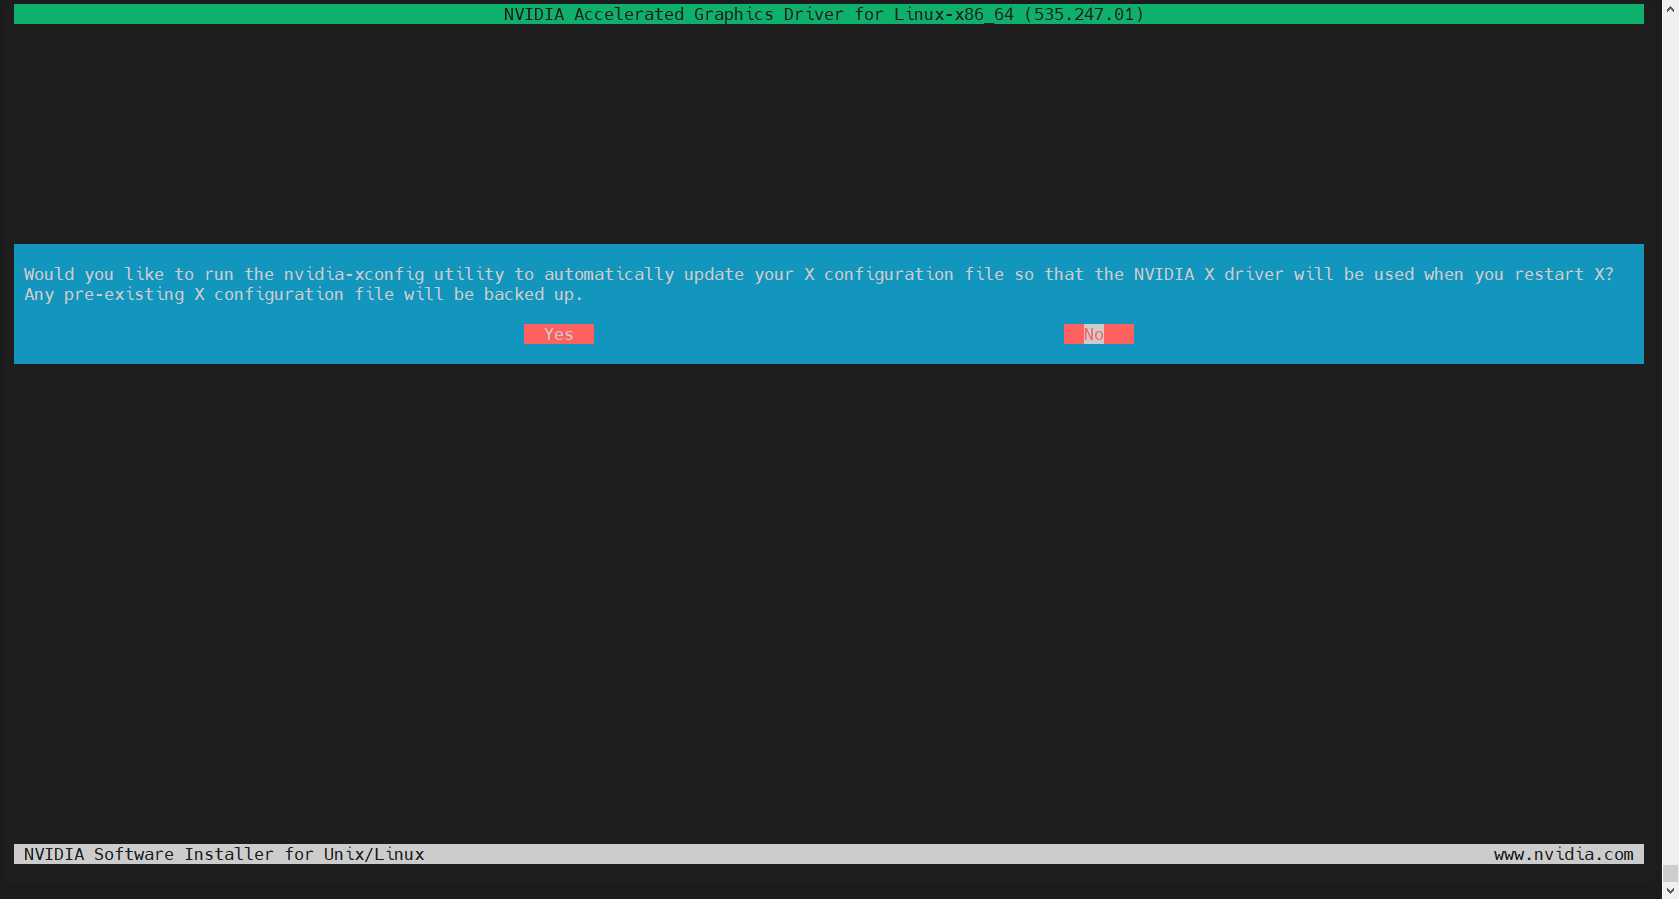Select Yes to run nvidia-xconfig

click(558, 334)
